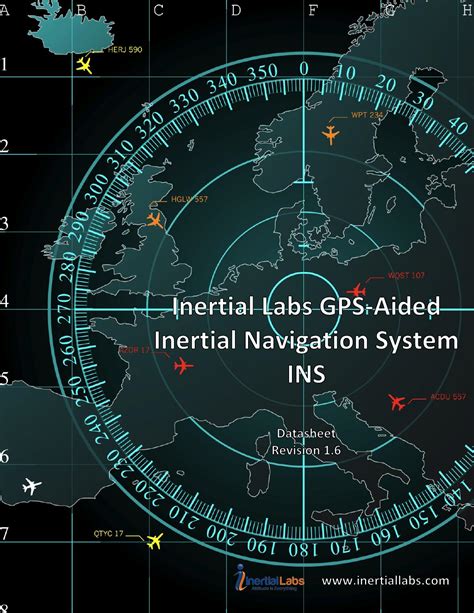Click the grid column letter F
This screenshot has height=613, width=474.
tap(313, 11)
